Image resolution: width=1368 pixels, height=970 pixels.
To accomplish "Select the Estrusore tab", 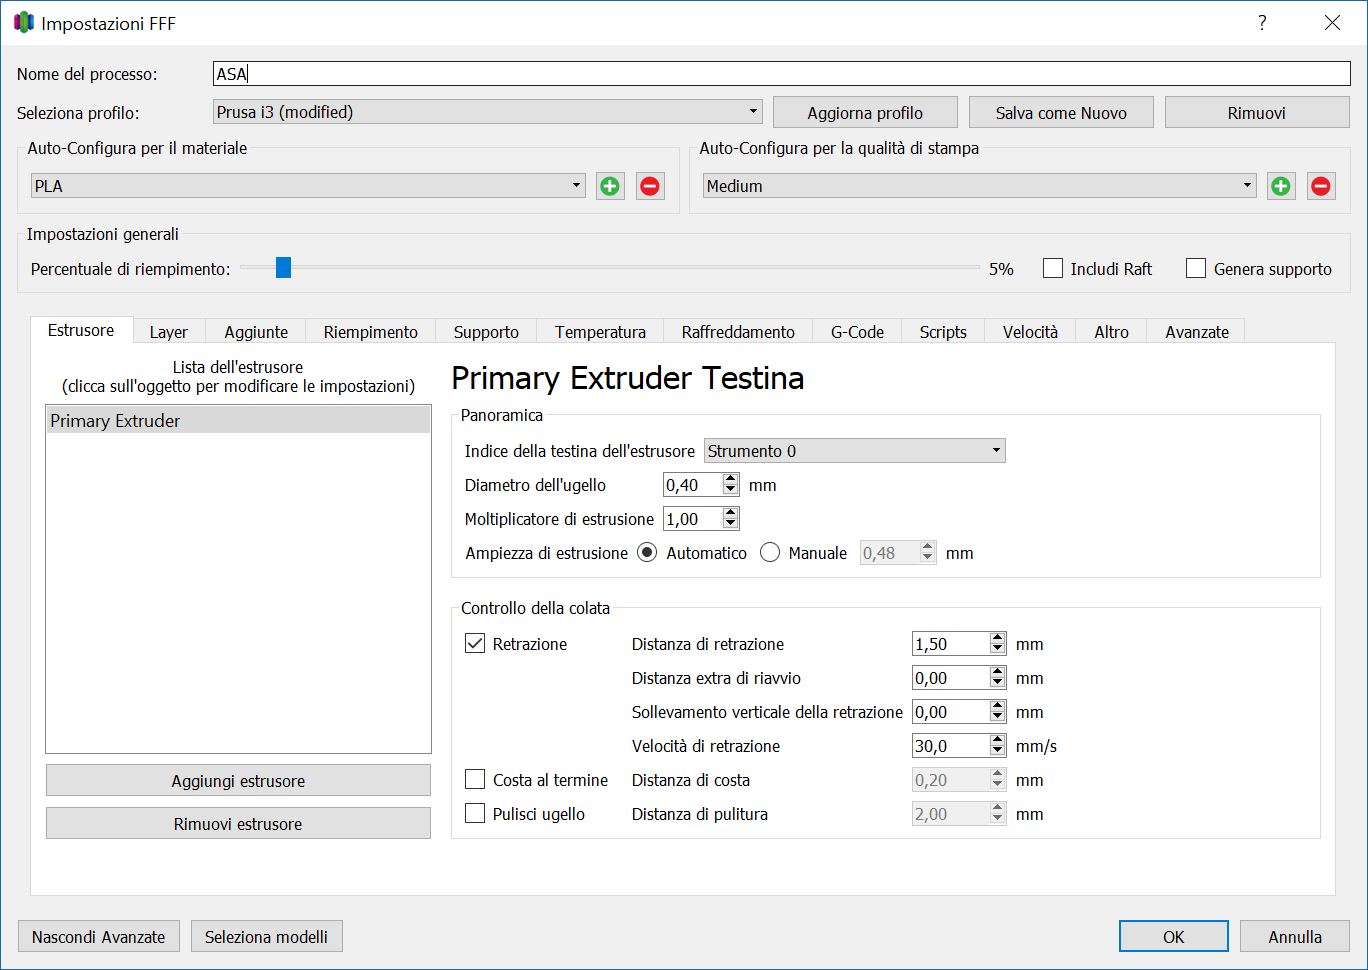I will 81,330.
